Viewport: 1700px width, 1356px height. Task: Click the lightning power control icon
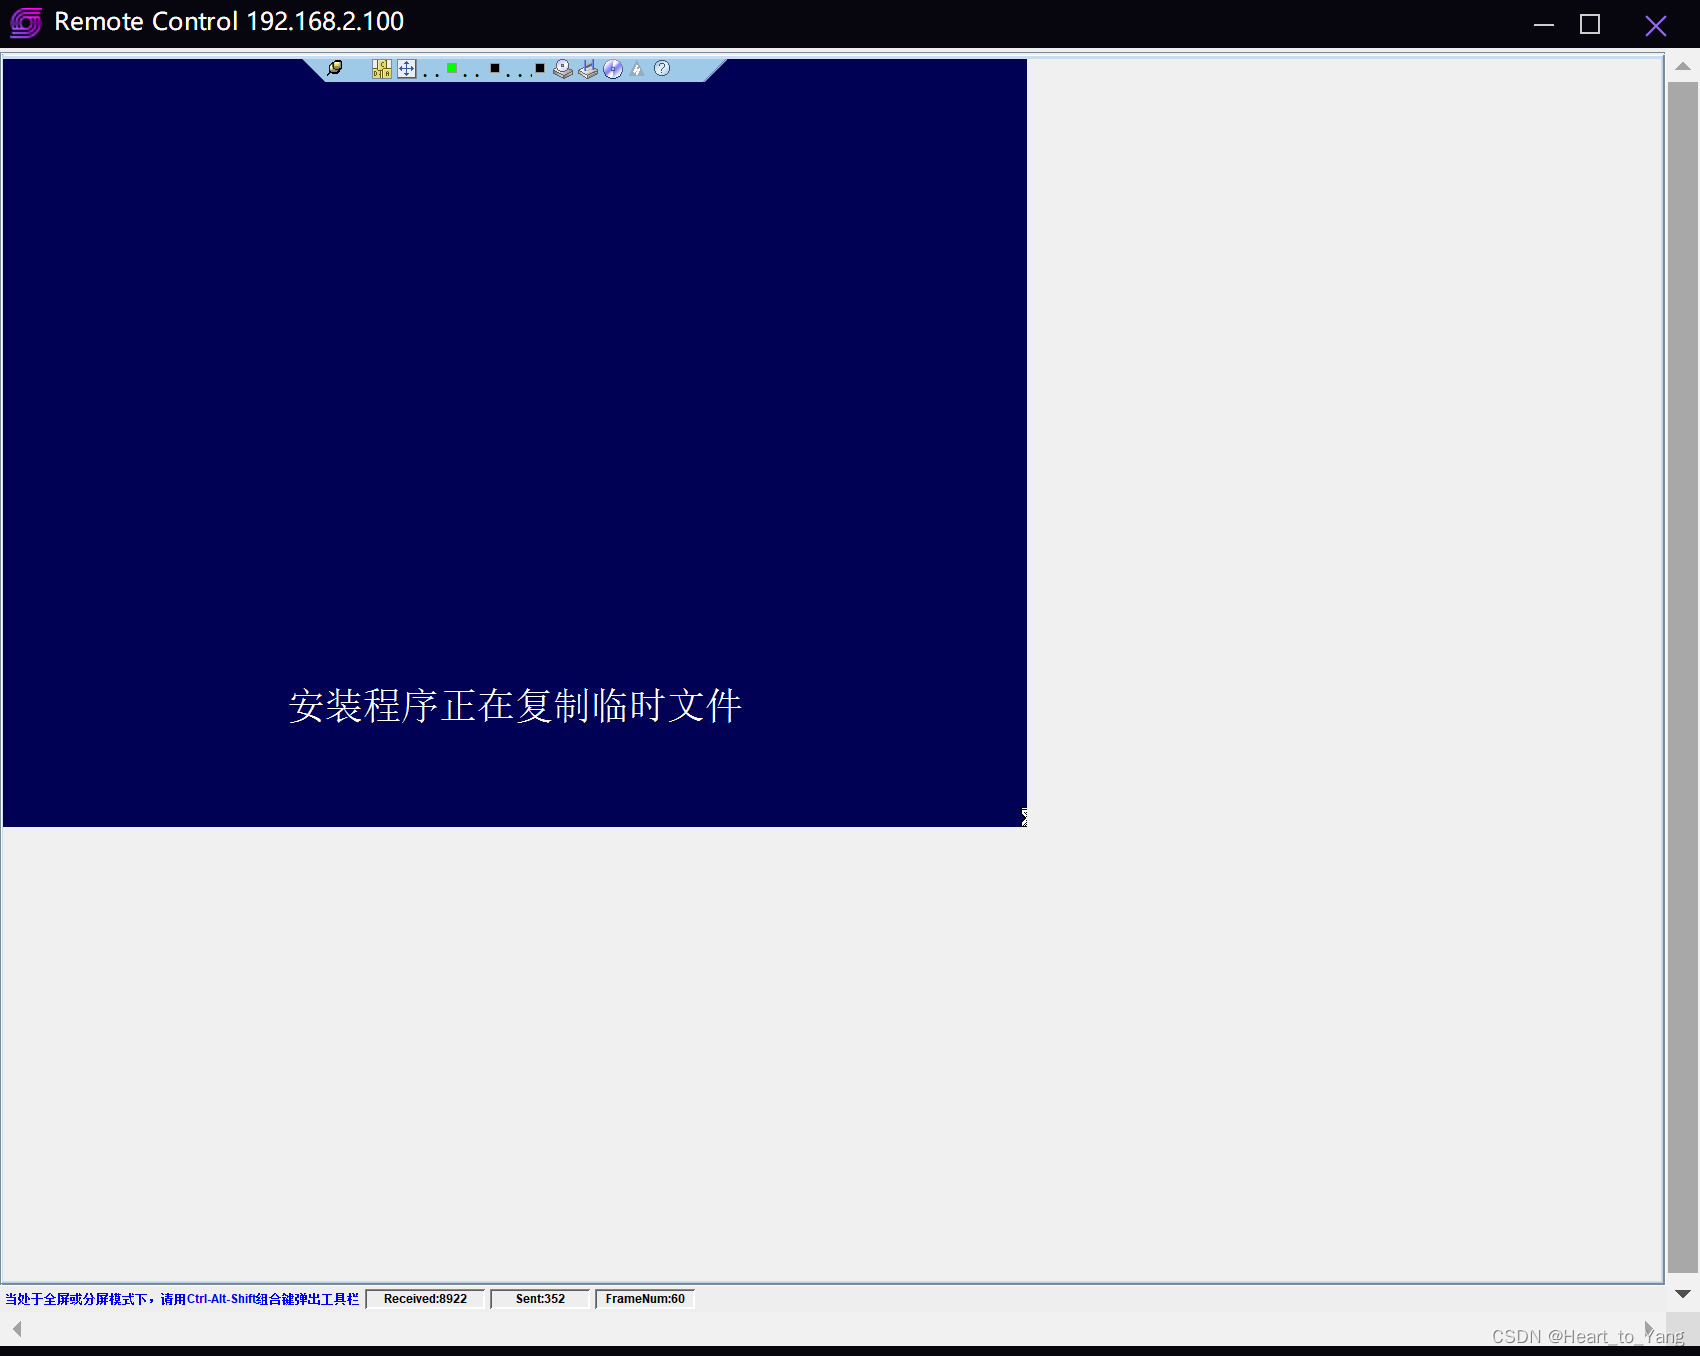[638, 69]
